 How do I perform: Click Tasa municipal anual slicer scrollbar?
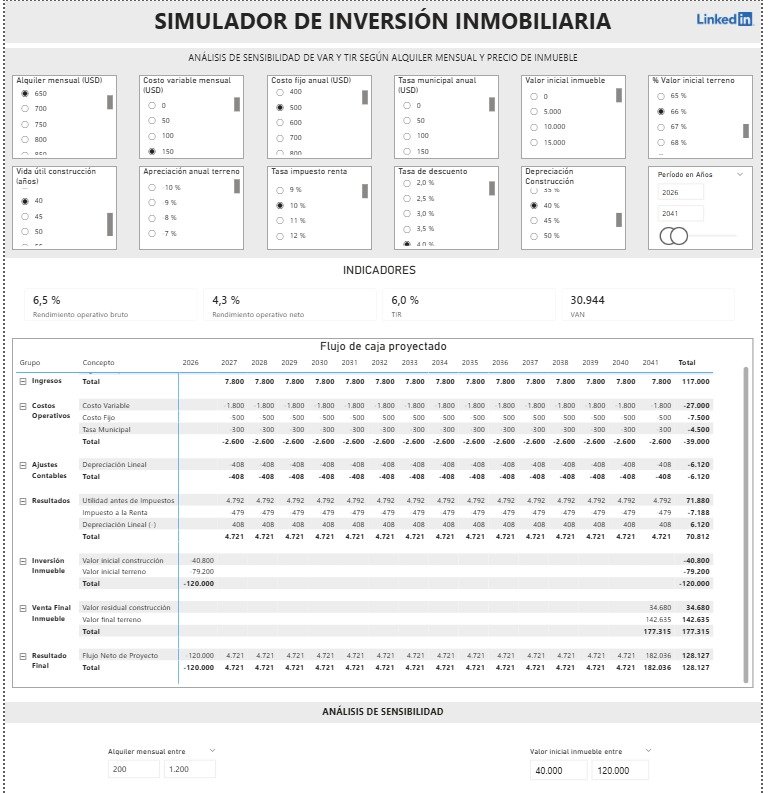[x=492, y=104]
